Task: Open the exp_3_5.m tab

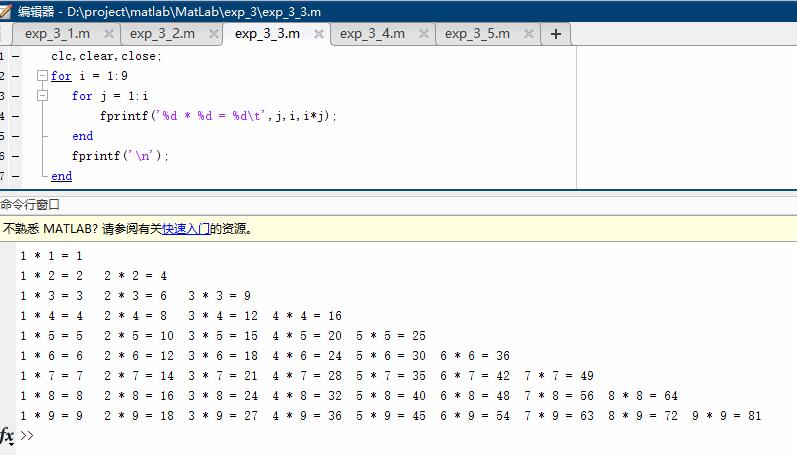Action: point(477,34)
